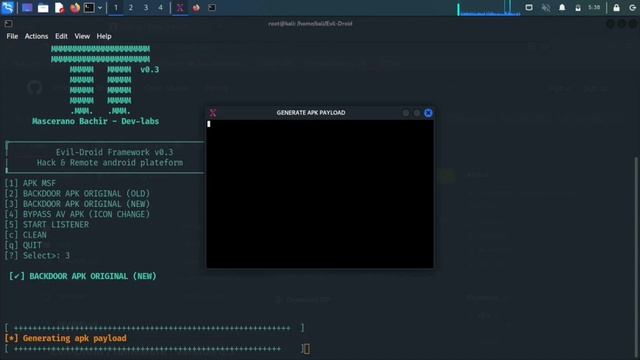Viewport: 640px width, 360px height.
Task: Click the '[q] QUIT' line
Action: [x=23, y=245]
